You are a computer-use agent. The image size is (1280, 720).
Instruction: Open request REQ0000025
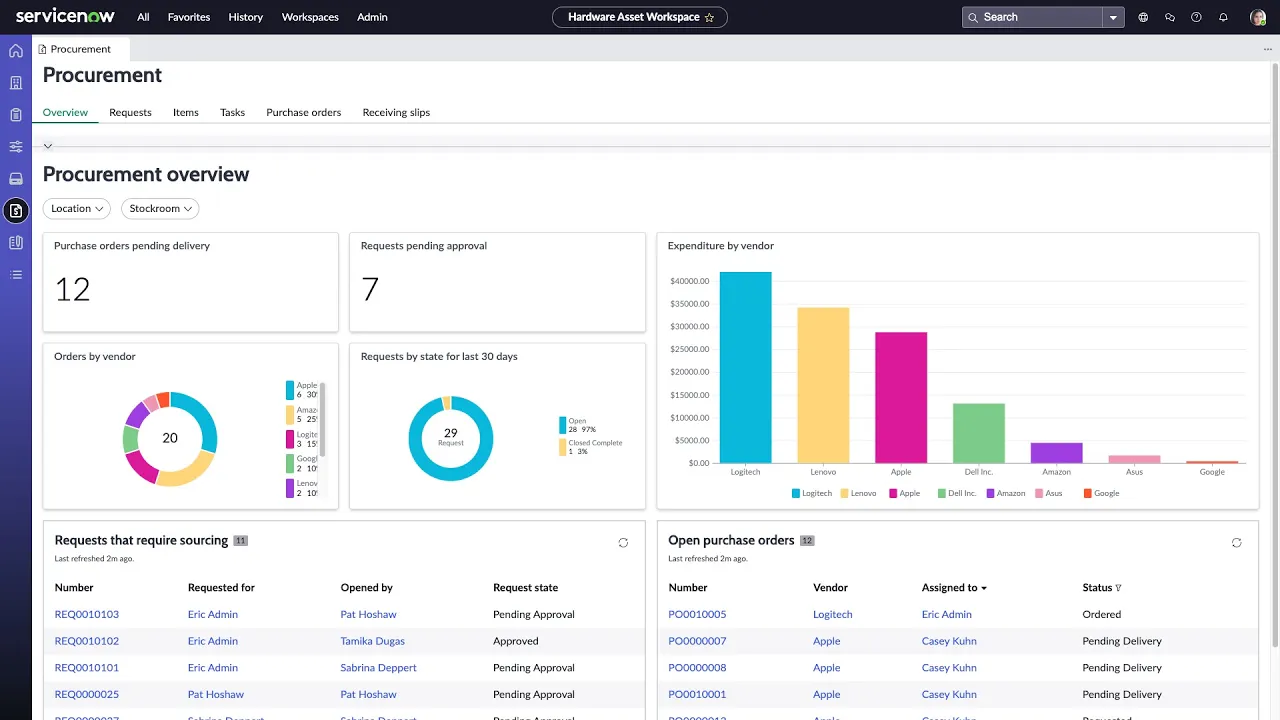tap(87, 694)
